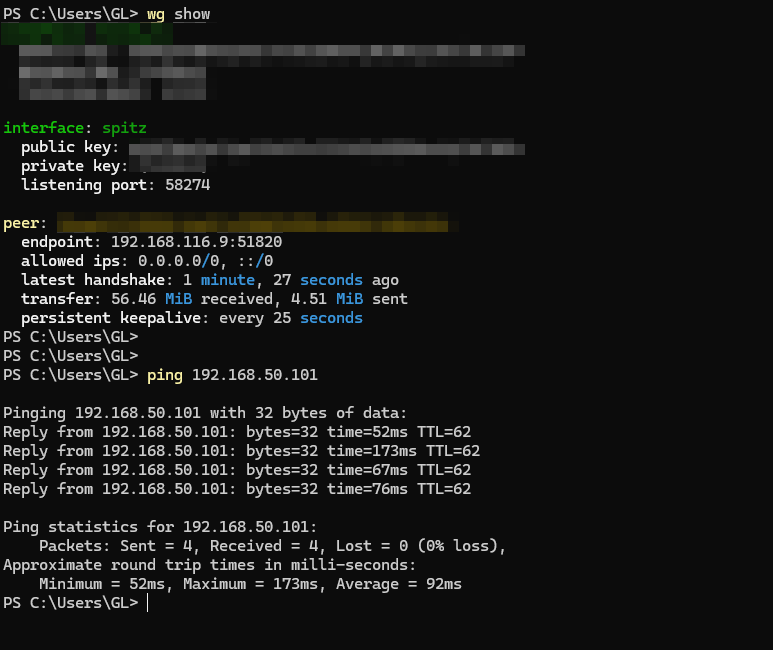This screenshot has width=773, height=650.
Task: Click the 'ping 192.168.50.101' command
Action: pyautogui.click(x=232, y=375)
